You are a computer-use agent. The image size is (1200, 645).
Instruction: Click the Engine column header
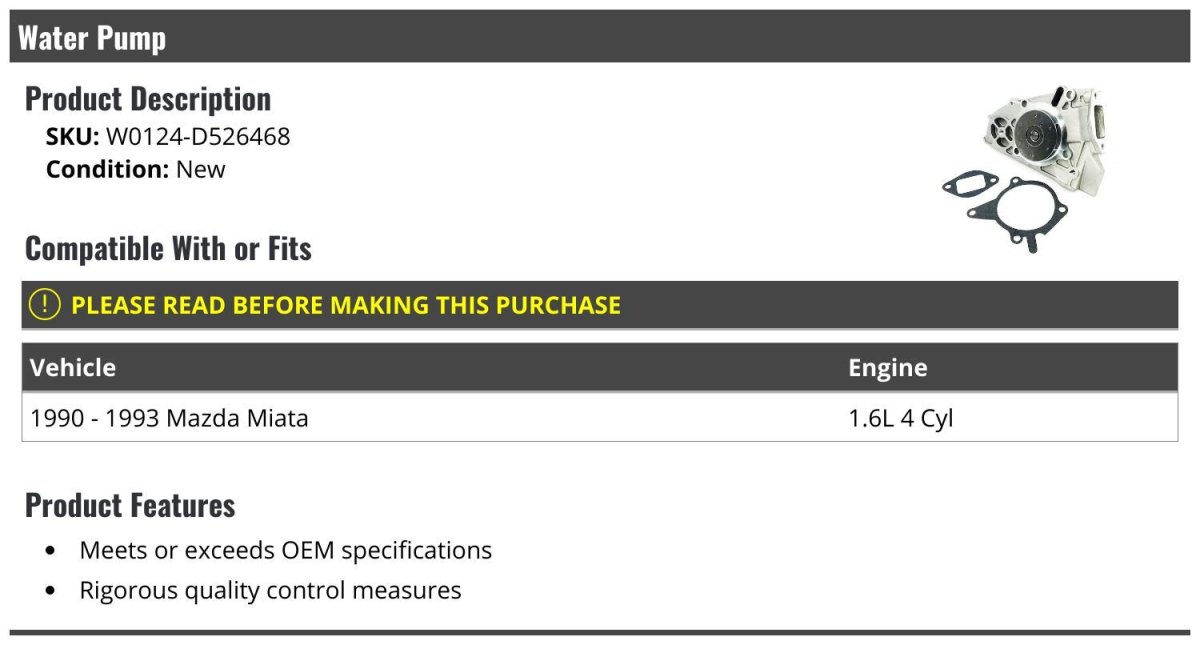tap(887, 367)
